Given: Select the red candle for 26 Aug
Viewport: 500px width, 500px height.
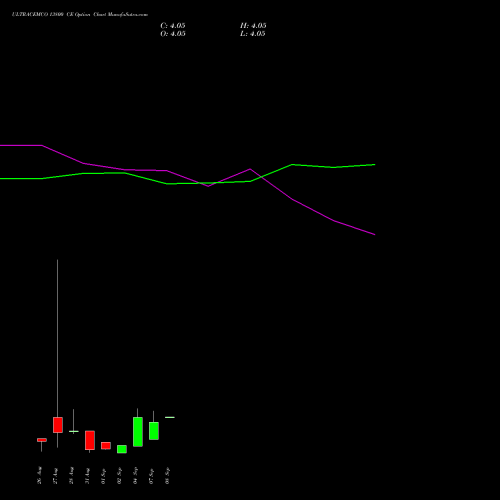Looking at the screenshot, I should pos(42,440).
